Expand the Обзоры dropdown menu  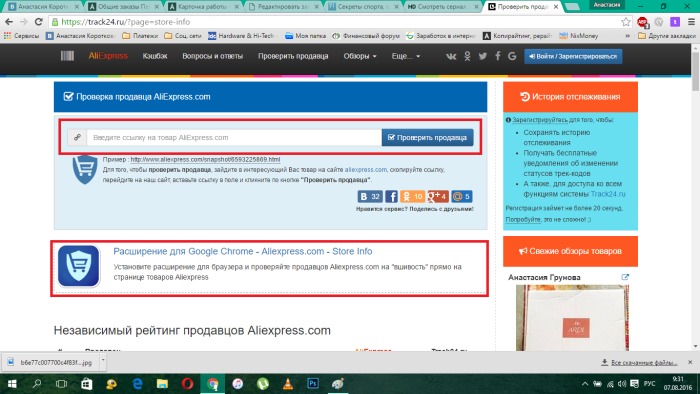tap(360, 56)
